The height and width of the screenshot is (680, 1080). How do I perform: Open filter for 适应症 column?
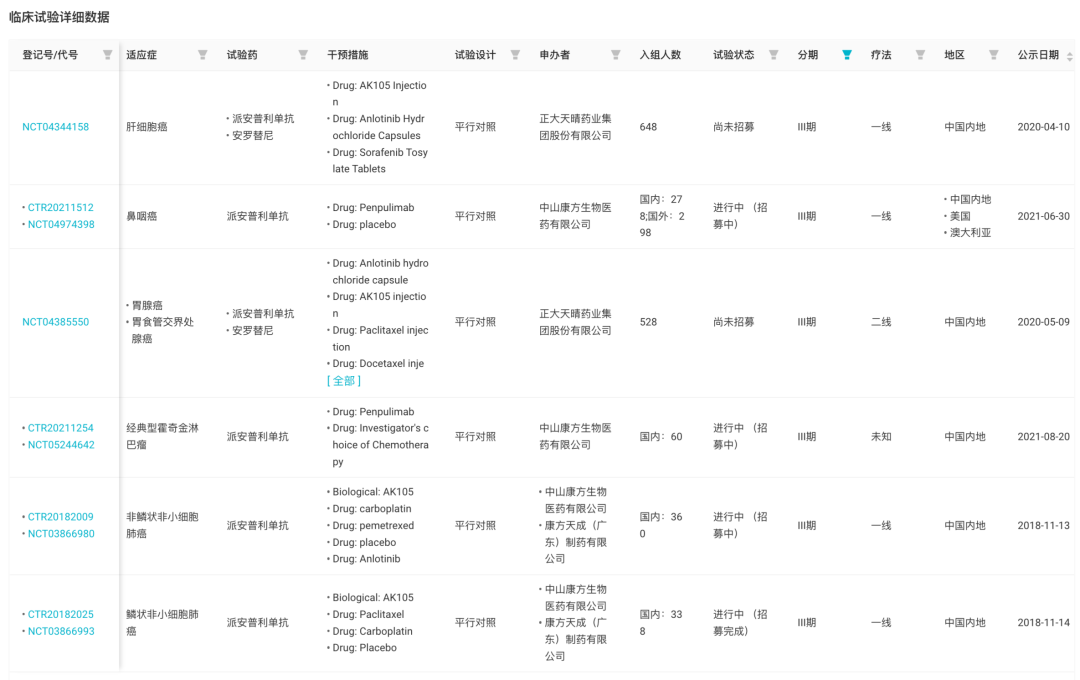[x=202, y=55]
